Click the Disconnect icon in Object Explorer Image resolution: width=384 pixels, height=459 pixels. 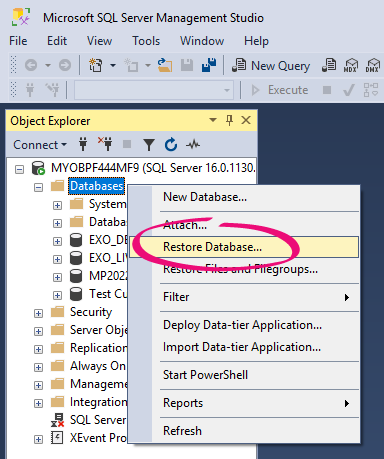click(105, 144)
